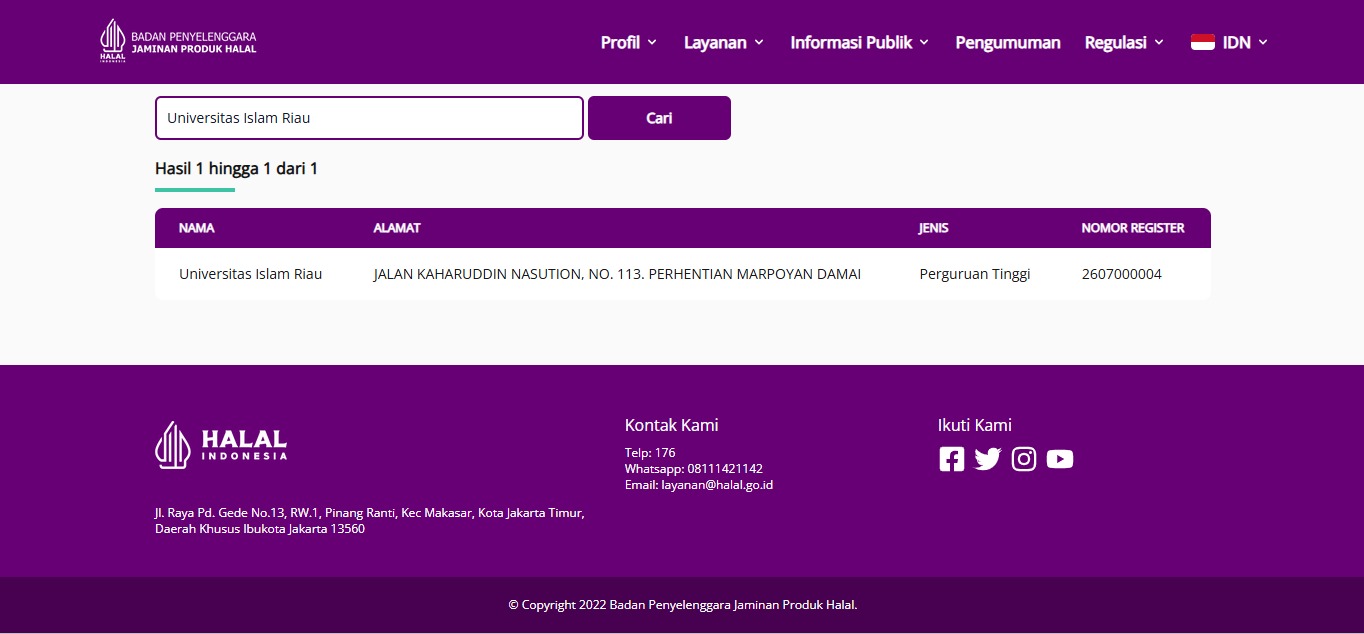Open the YouTube channel icon
The height and width of the screenshot is (634, 1364).
1060,459
